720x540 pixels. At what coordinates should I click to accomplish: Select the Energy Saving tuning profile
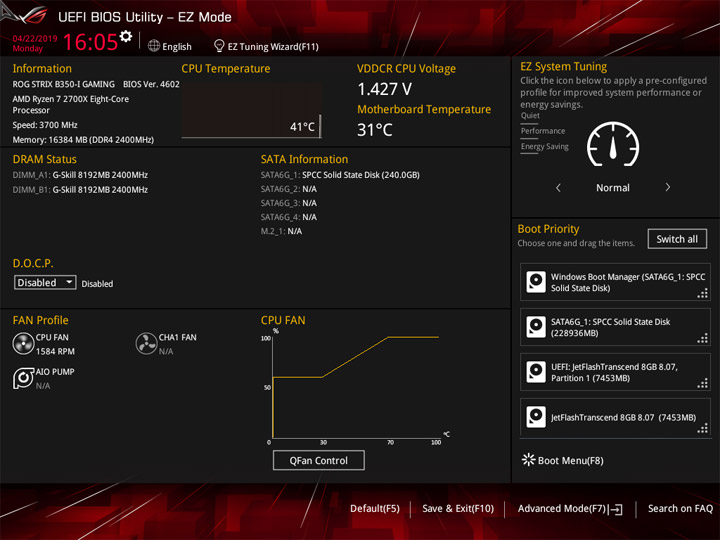point(545,146)
